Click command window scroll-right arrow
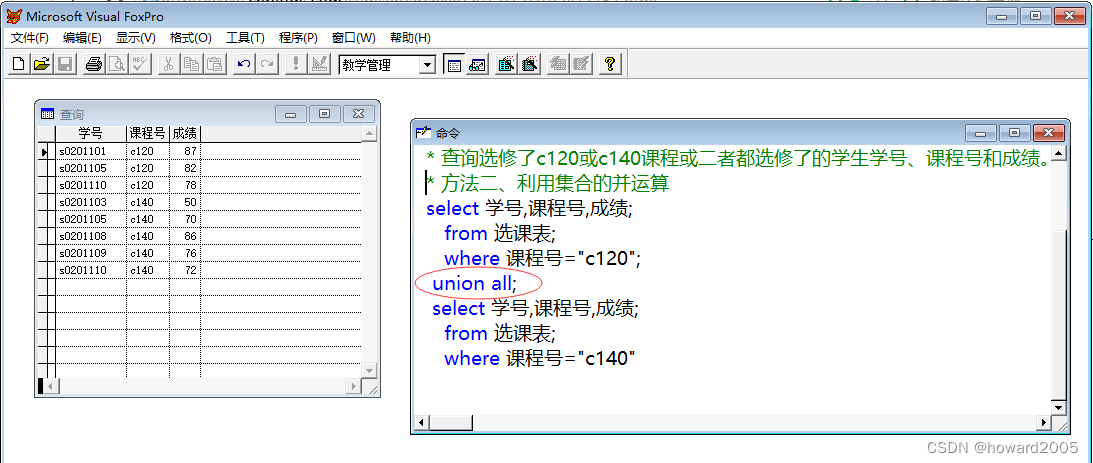1093x463 pixels. (x=1044, y=423)
